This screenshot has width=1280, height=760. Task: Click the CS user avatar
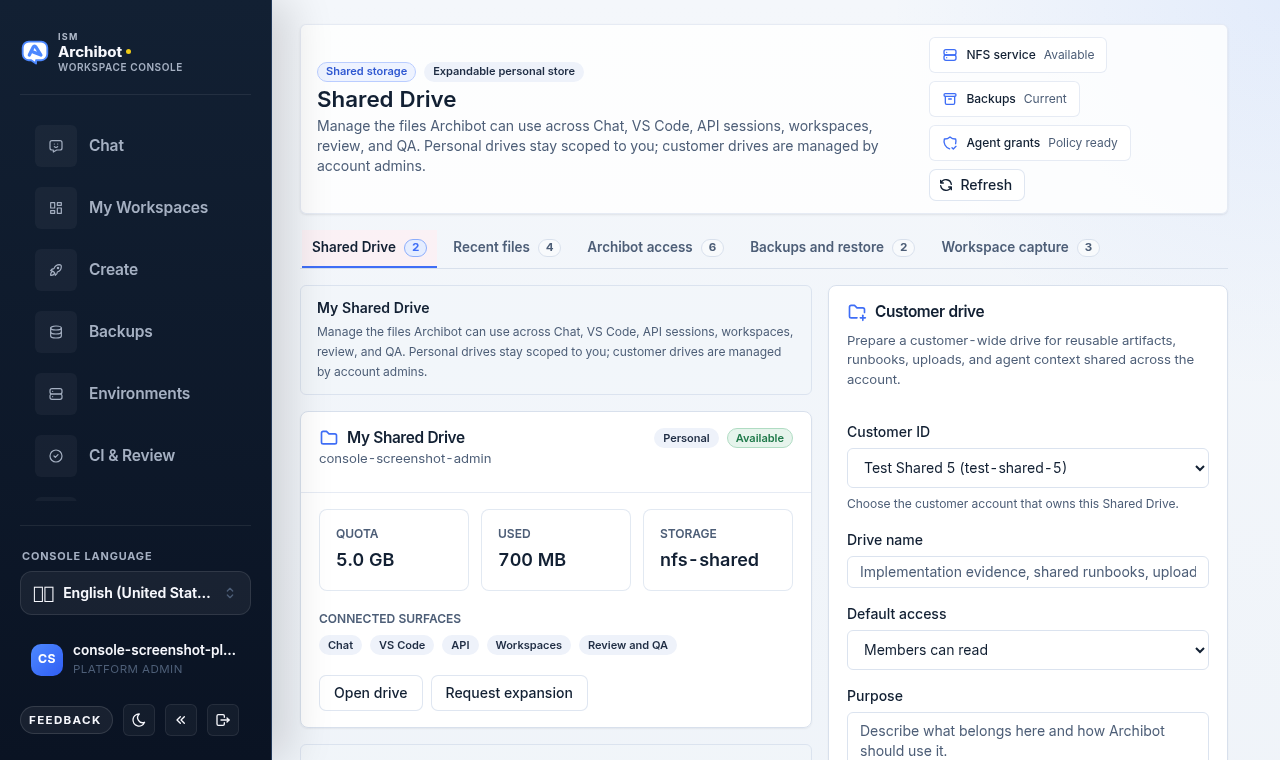tap(47, 659)
